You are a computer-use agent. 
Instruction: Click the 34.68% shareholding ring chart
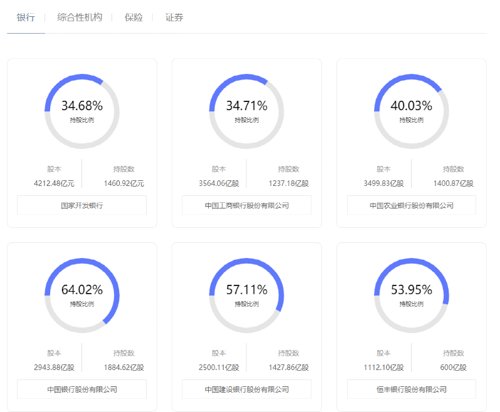[82, 111]
